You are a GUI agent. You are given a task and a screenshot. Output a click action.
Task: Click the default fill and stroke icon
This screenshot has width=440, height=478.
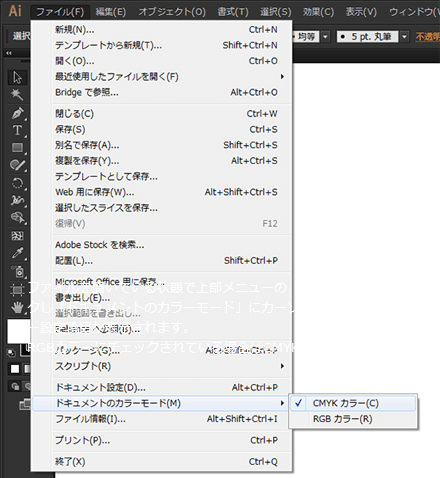coord(11,353)
